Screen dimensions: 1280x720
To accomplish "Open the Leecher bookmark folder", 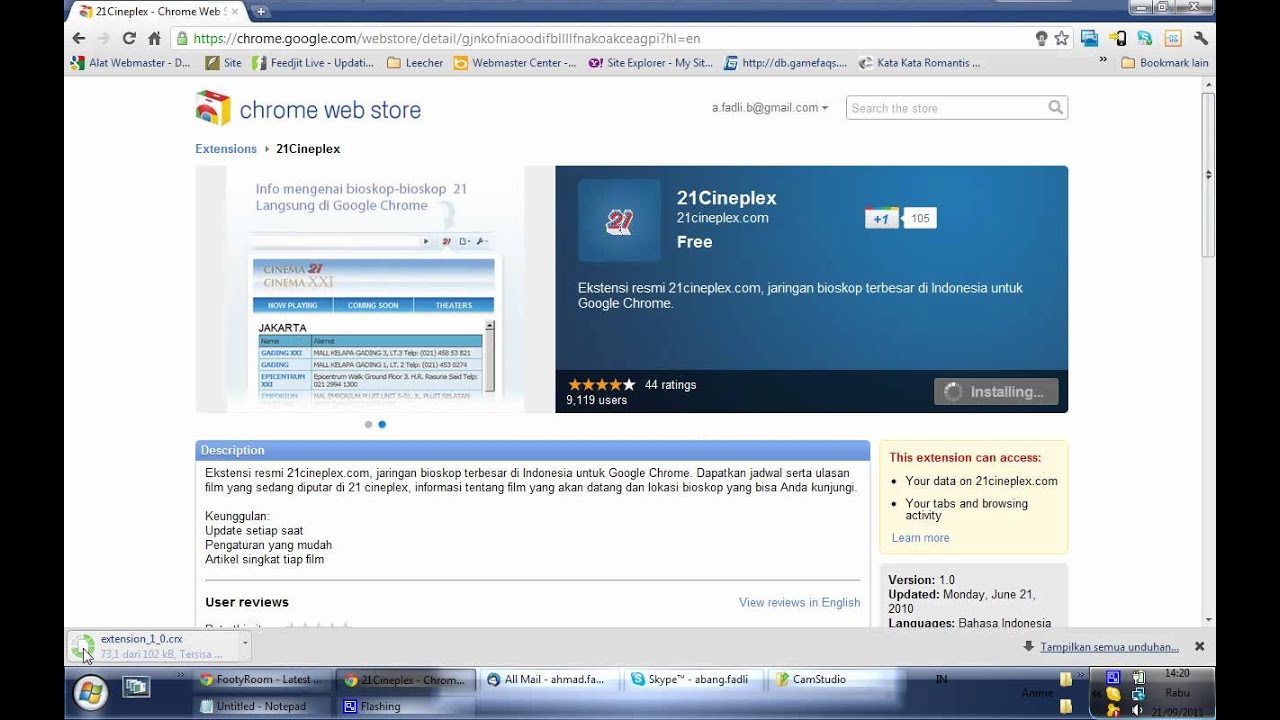I will pyautogui.click(x=415, y=62).
